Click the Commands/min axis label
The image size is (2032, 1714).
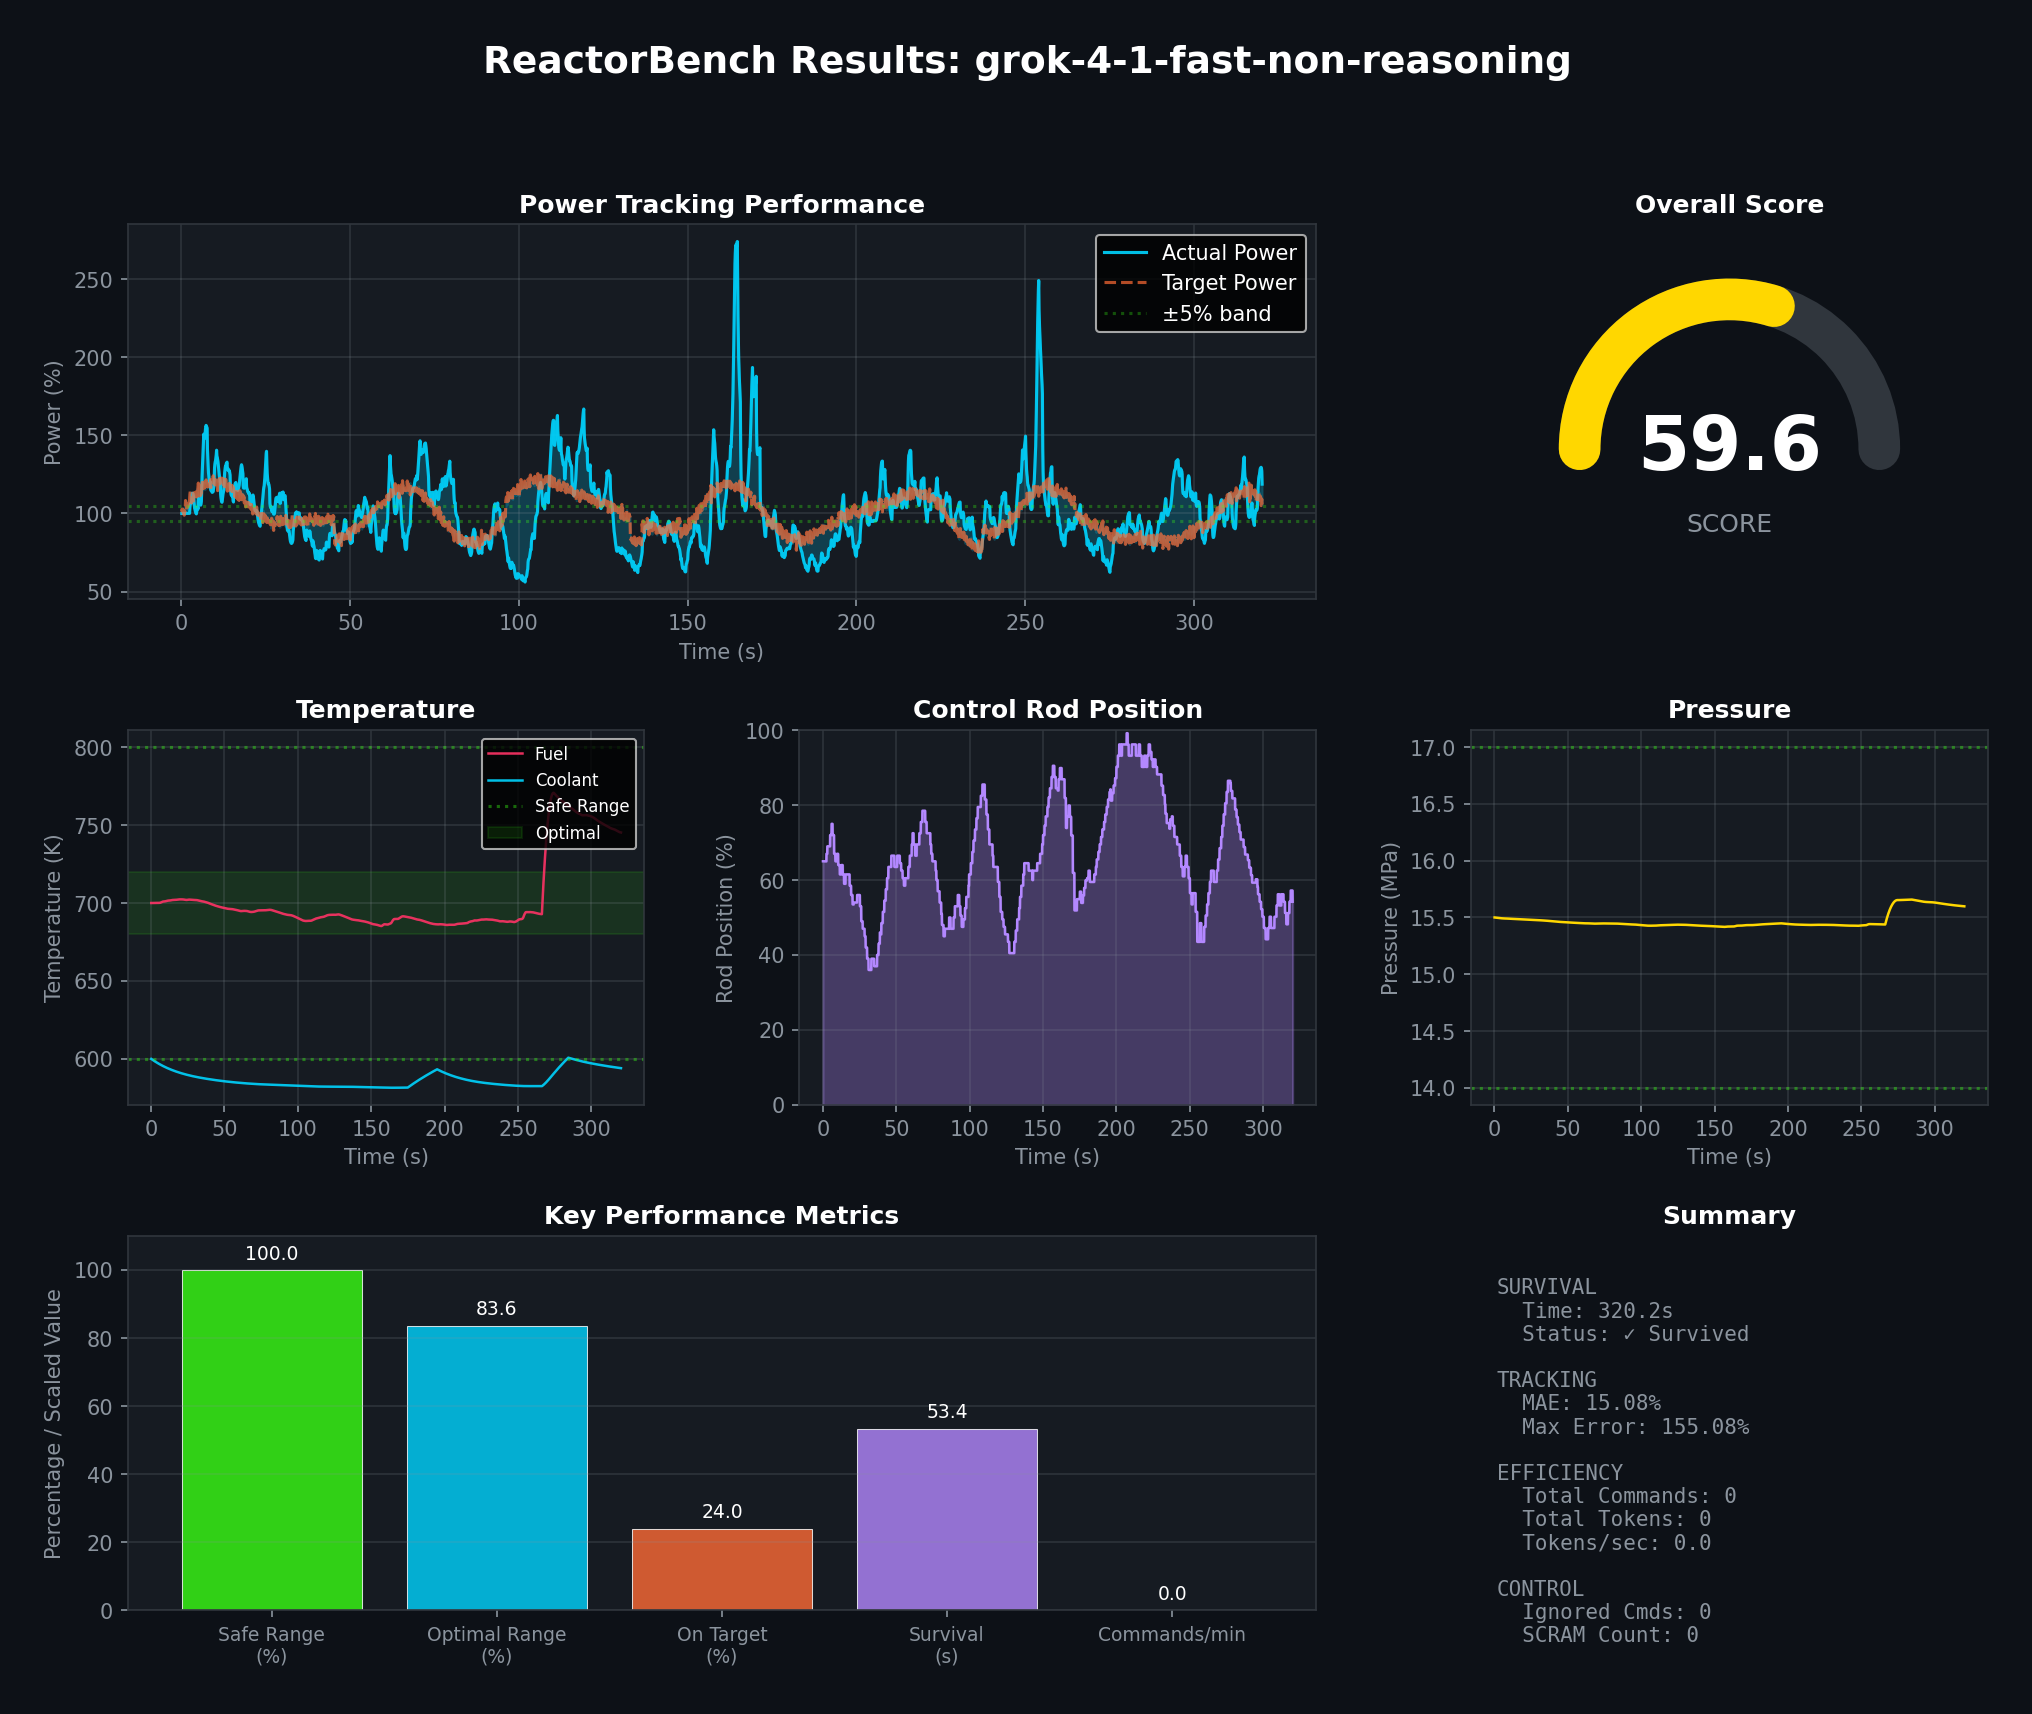[1171, 1634]
